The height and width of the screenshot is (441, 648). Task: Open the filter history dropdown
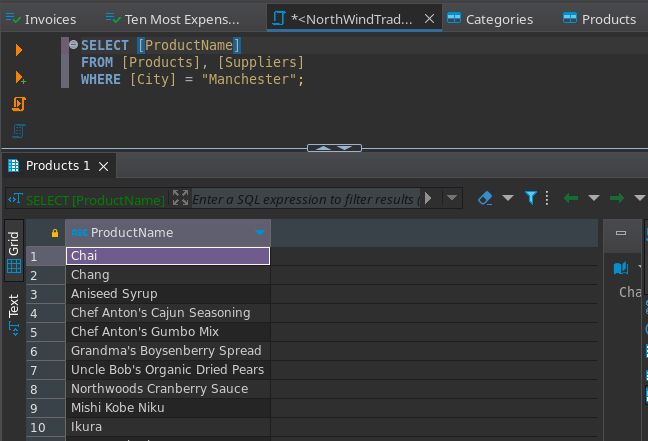(x=453, y=198)
